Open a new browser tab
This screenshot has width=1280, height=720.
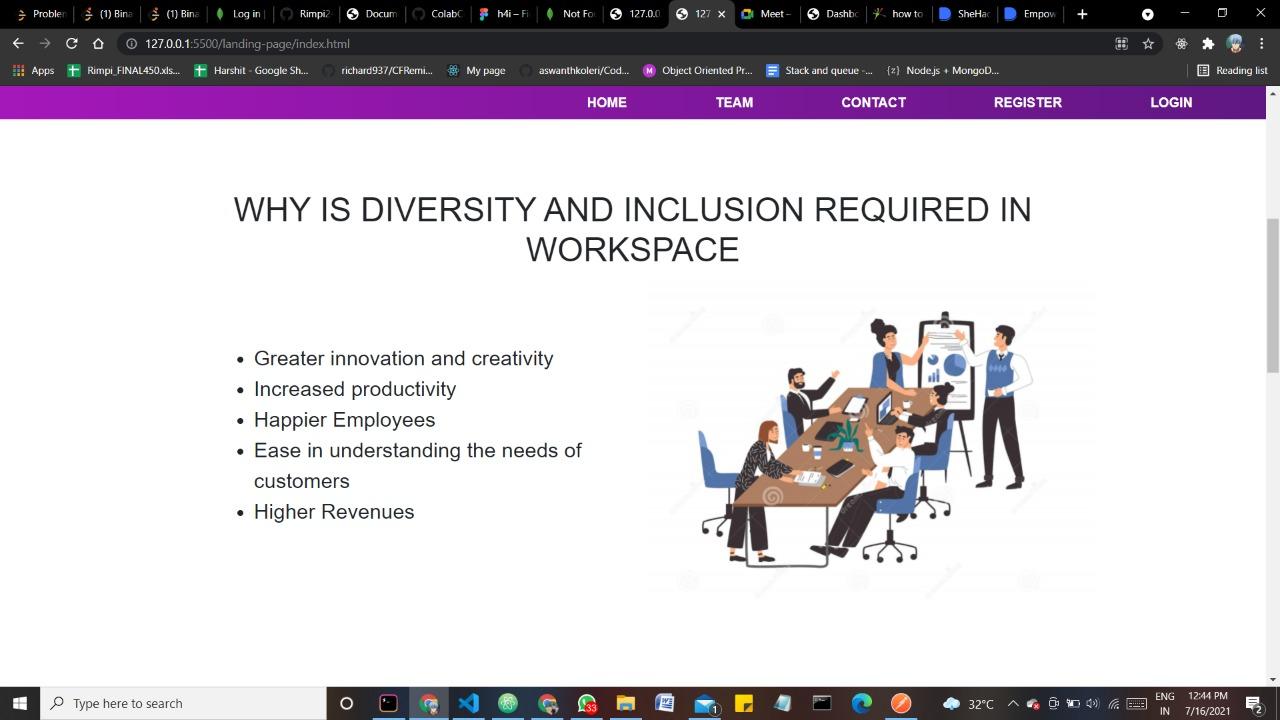click(1082, 14)
